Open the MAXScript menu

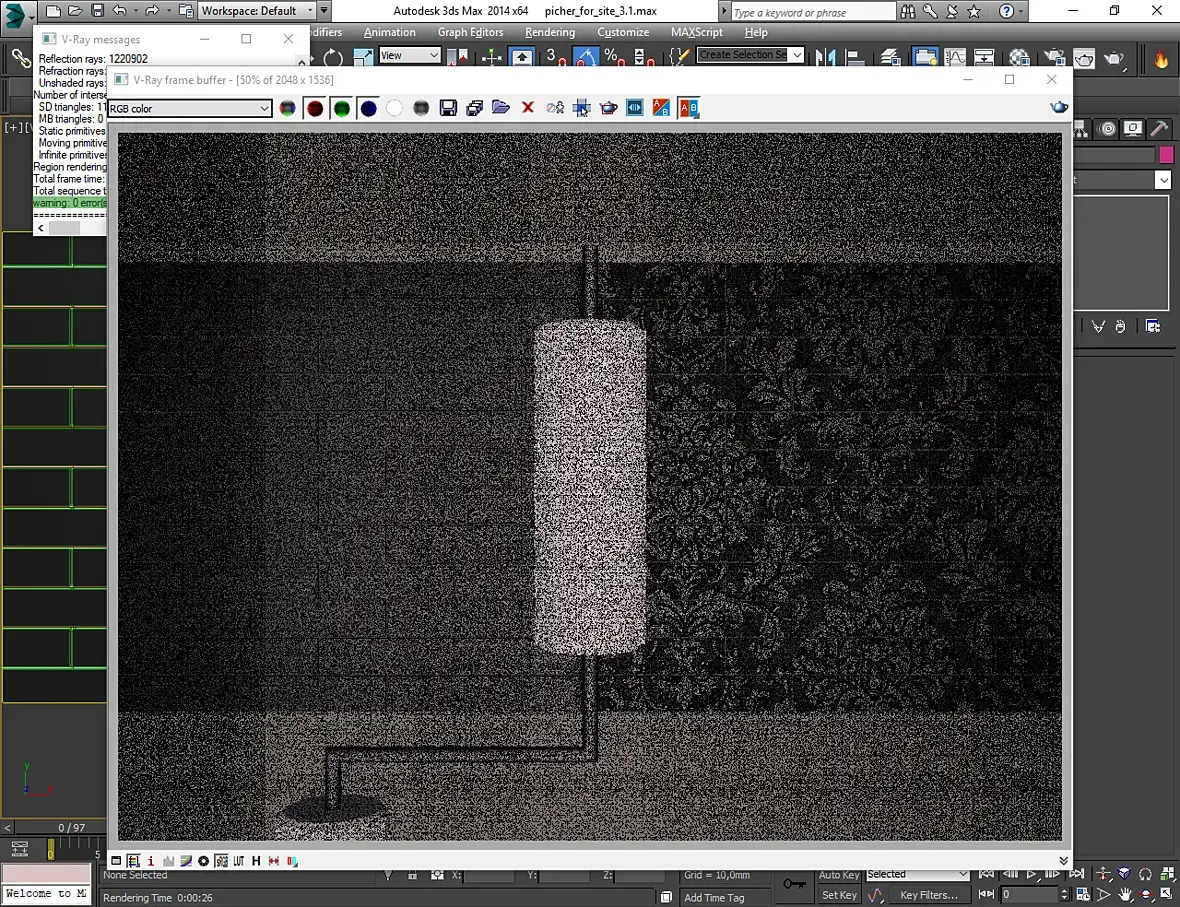[697, 32]
